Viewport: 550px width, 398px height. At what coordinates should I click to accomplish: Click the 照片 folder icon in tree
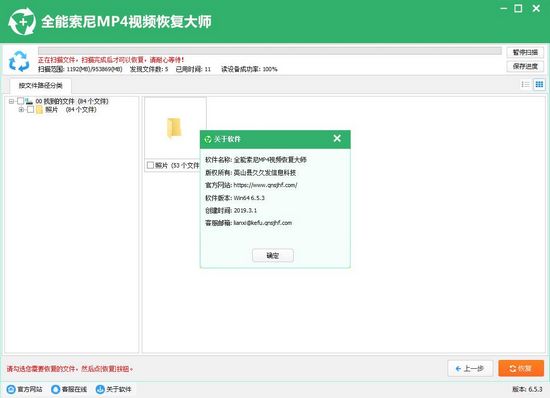pyautogui.click(x=39, y=110)
